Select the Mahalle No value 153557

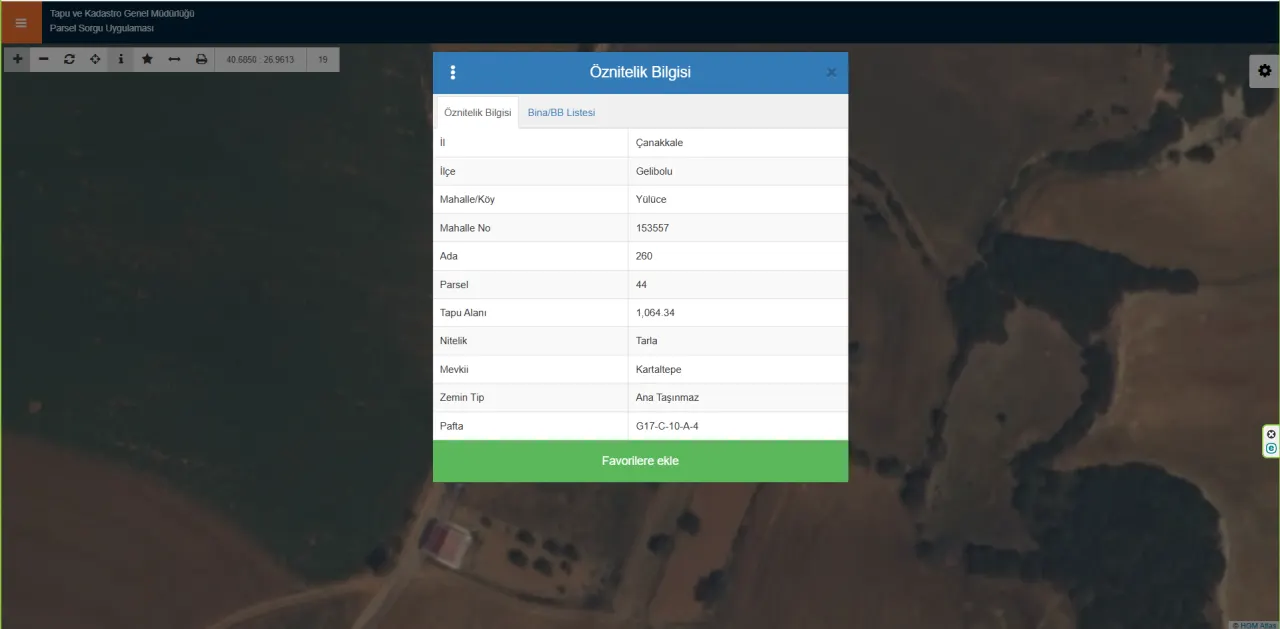(x=653, y=228)
